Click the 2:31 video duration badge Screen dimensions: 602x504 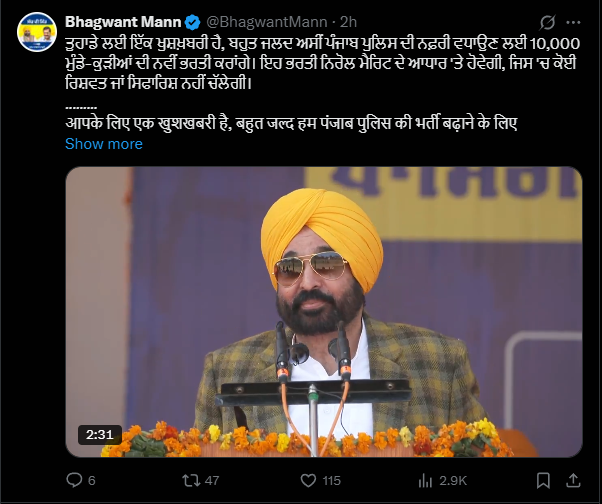[x=100, y=435]
